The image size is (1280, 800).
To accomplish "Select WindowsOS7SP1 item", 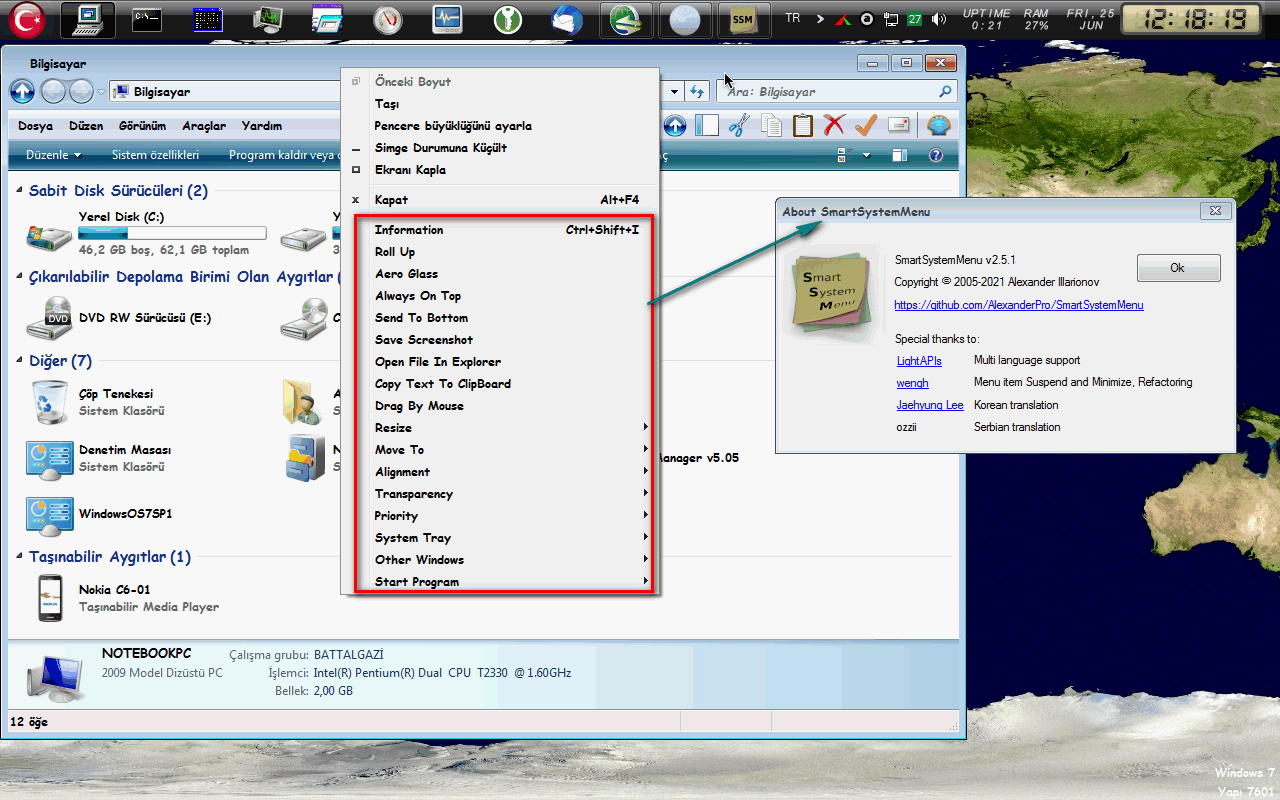I will coord(99,514).
